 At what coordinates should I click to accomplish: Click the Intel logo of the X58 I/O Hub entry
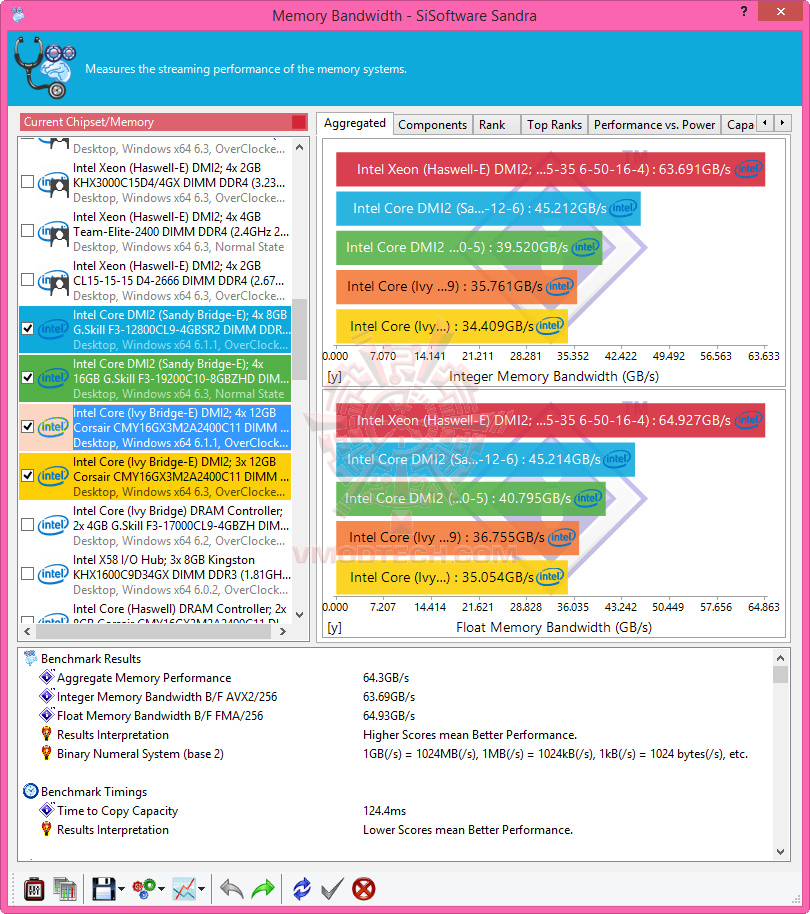[53, 574]
